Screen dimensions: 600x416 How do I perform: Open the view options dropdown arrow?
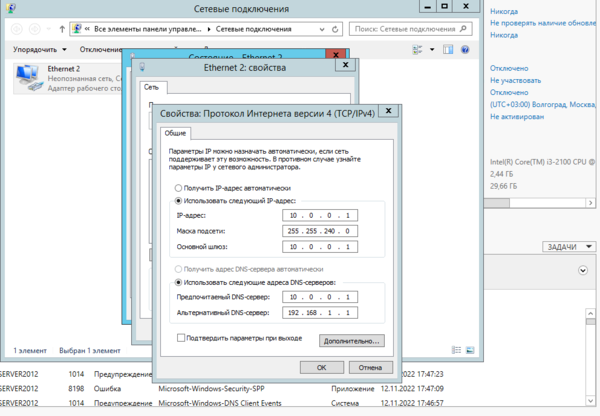[432, 49]
